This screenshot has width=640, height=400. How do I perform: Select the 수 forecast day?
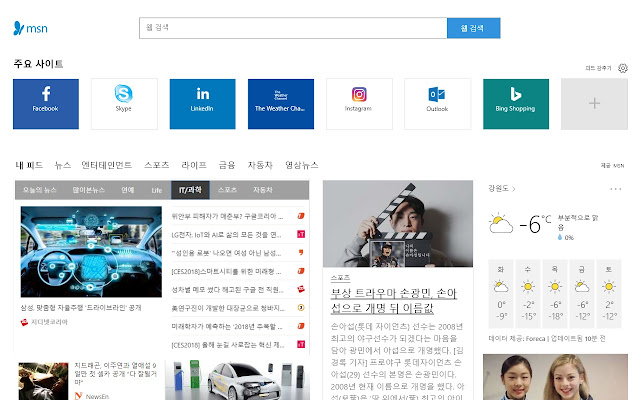tap(528, 293)
